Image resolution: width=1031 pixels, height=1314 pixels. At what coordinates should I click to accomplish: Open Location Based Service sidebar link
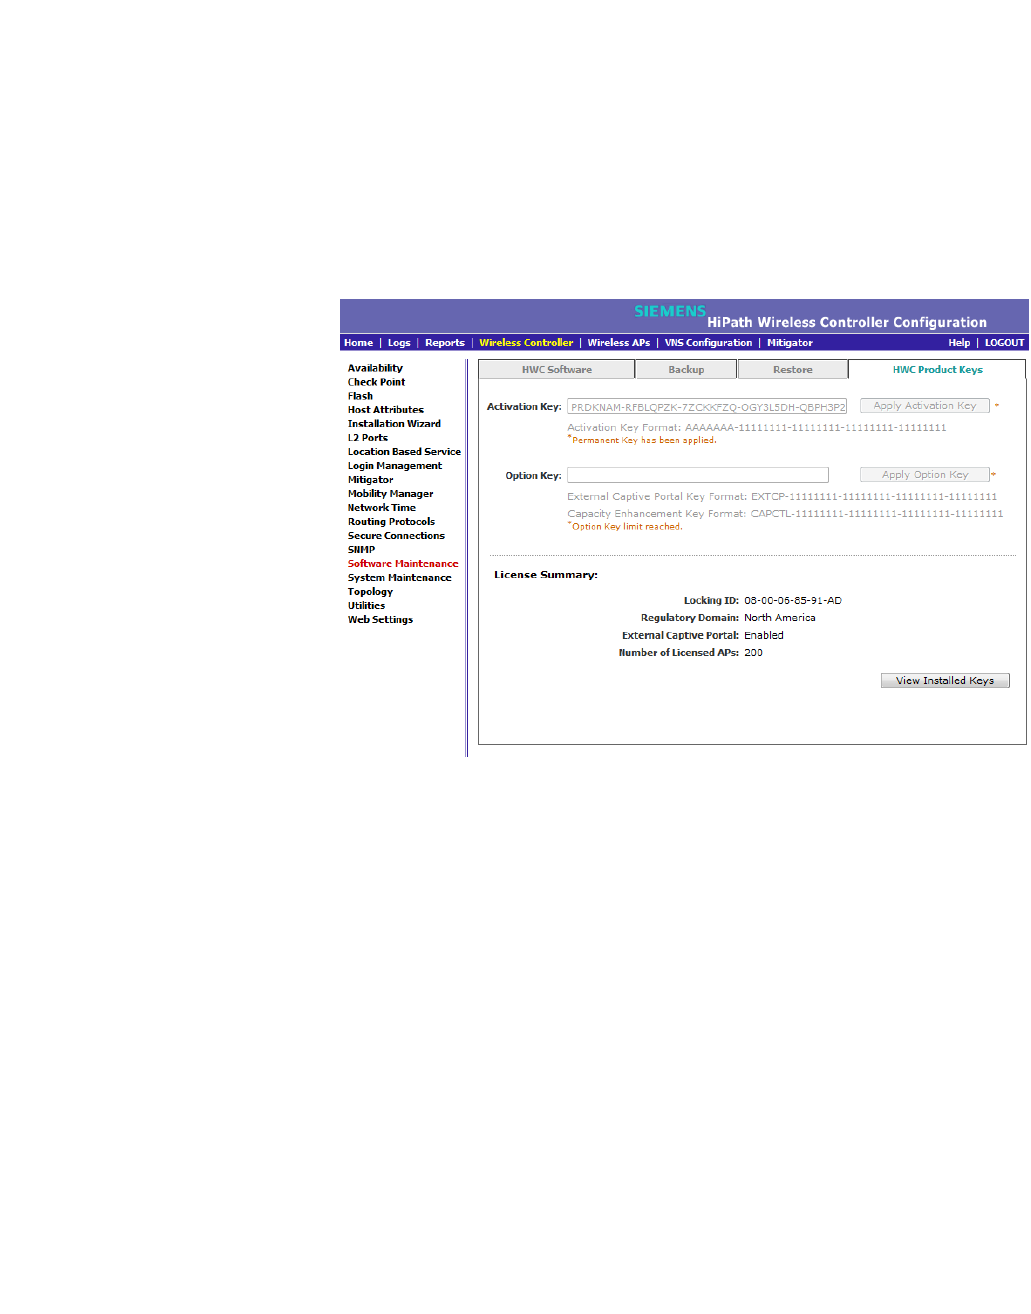point(404,452)
